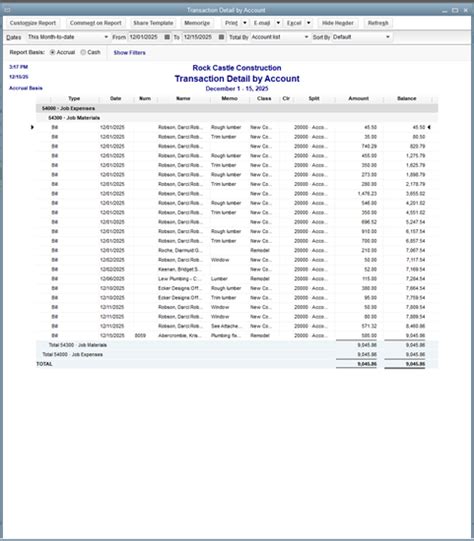Click the Roche, Diarmuid name cell
The width and height of the screenshot is (474, 541).
tap(180, 250)
